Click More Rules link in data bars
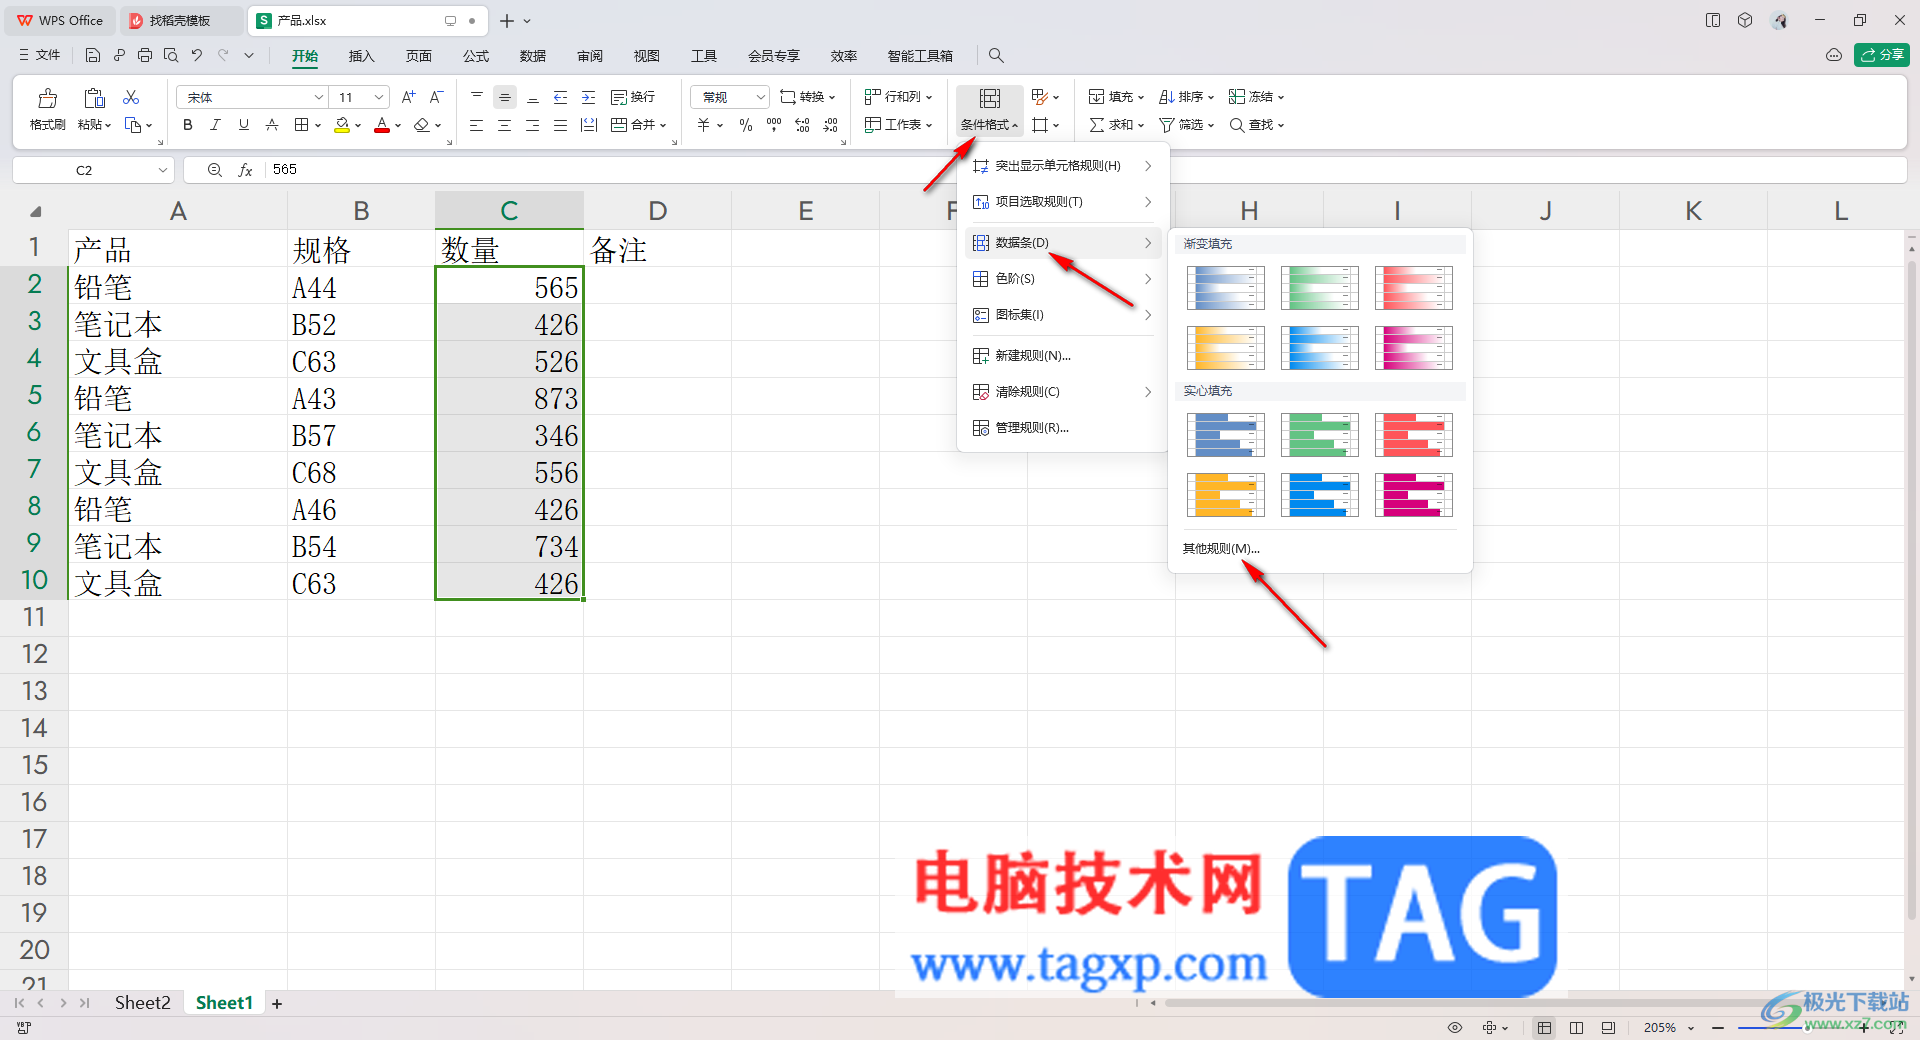This screenshot has width=1920, height=1040. pyautogui.click(x=1221, y=549)
